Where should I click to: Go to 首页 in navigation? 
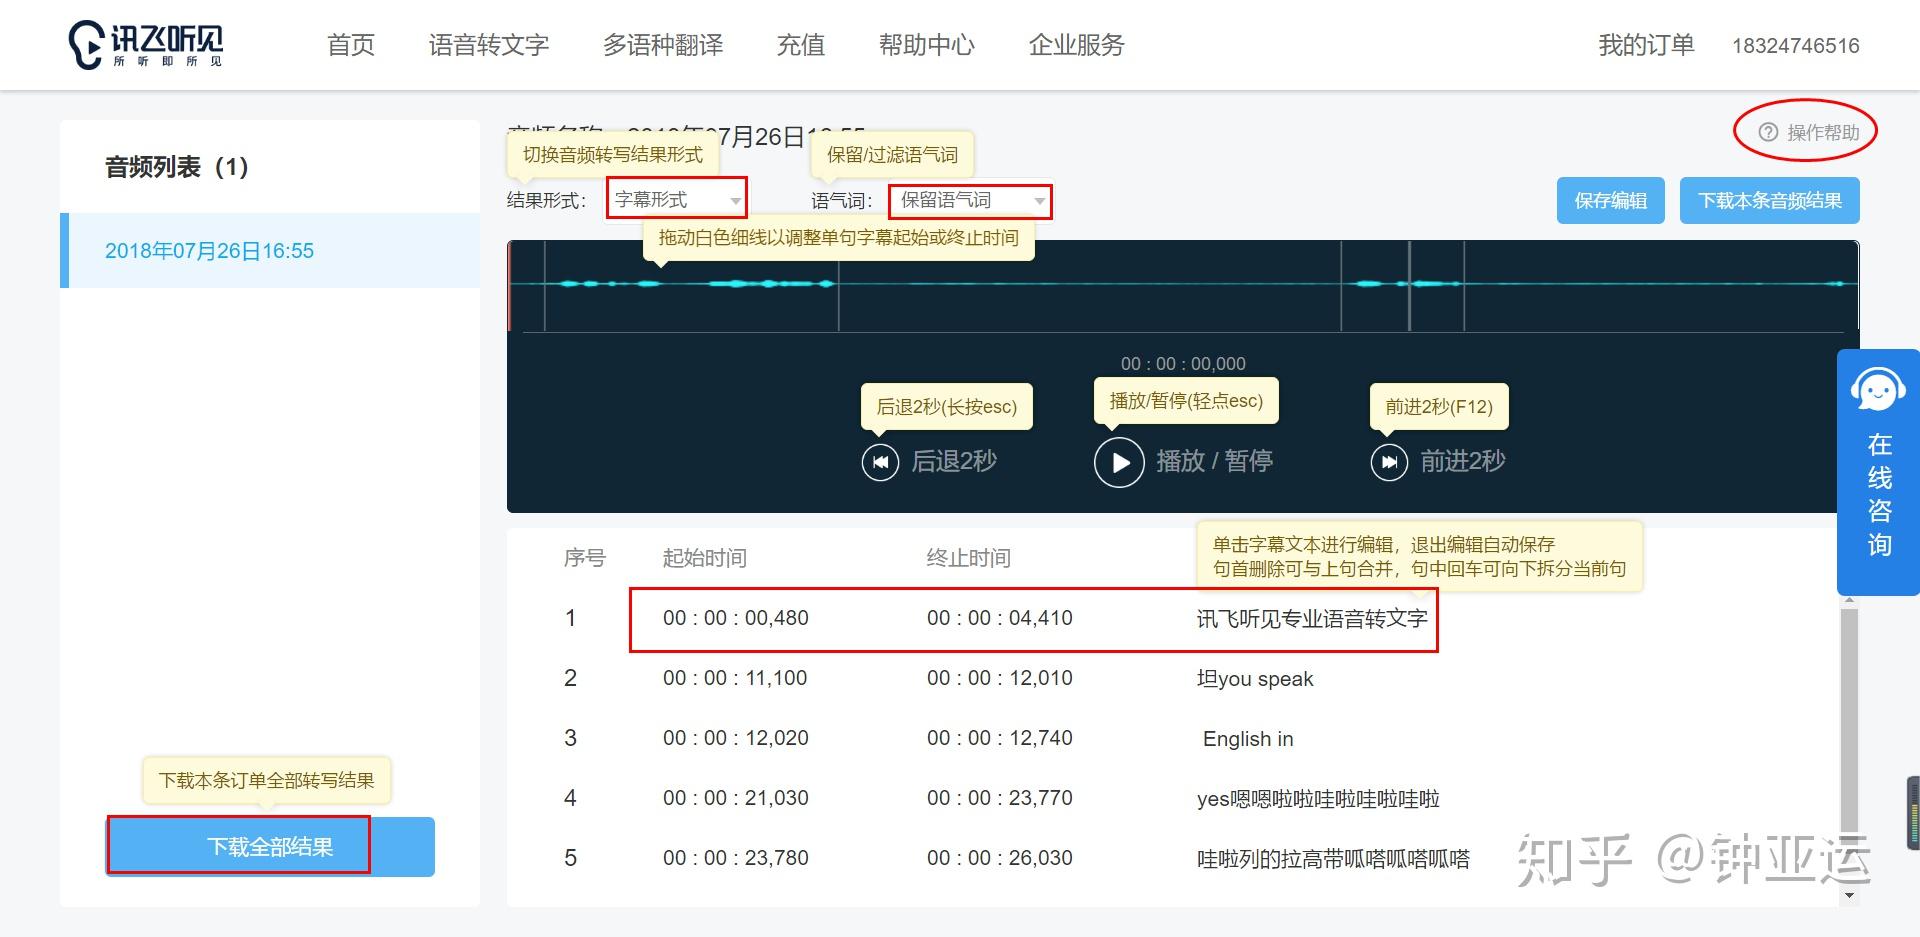tap(351, 45)
